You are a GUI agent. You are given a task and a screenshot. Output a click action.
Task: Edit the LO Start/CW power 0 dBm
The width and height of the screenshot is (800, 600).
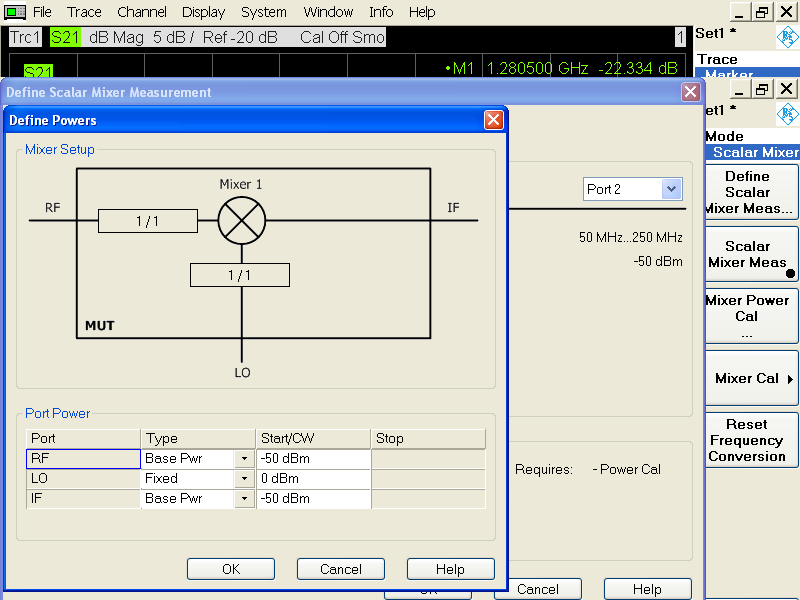click(313, 479)
